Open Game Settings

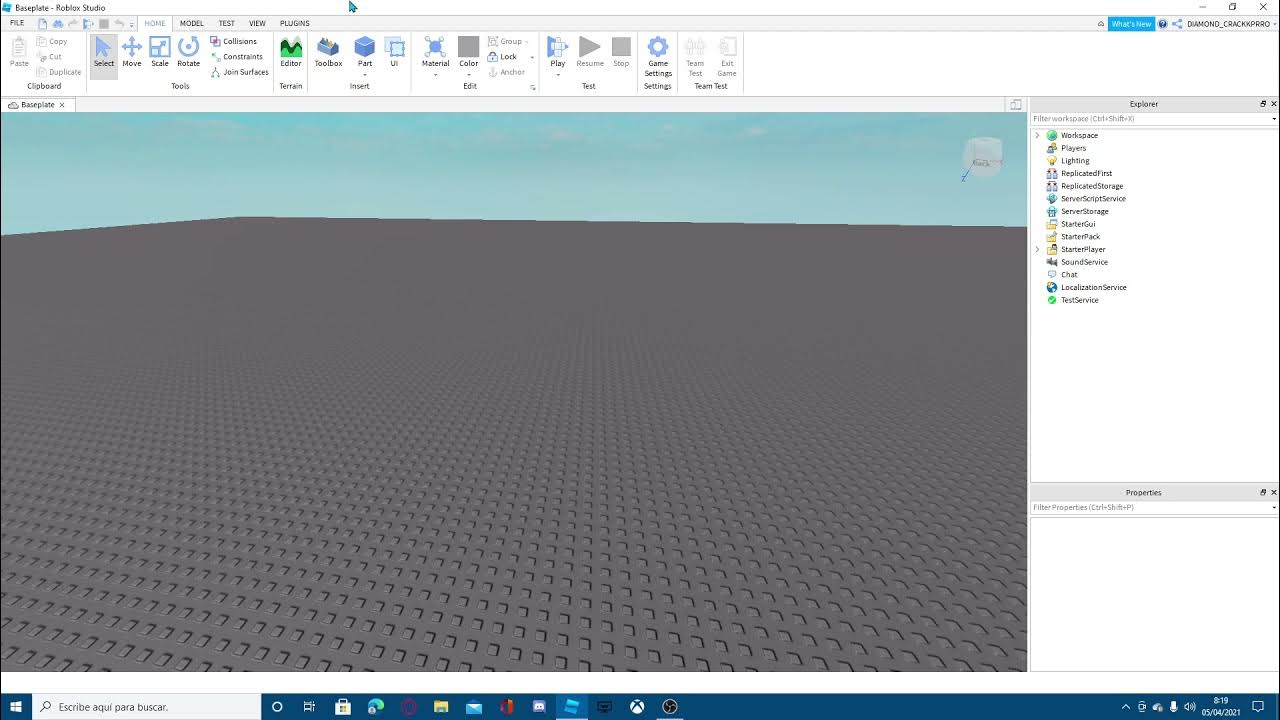tap(658, 57)
